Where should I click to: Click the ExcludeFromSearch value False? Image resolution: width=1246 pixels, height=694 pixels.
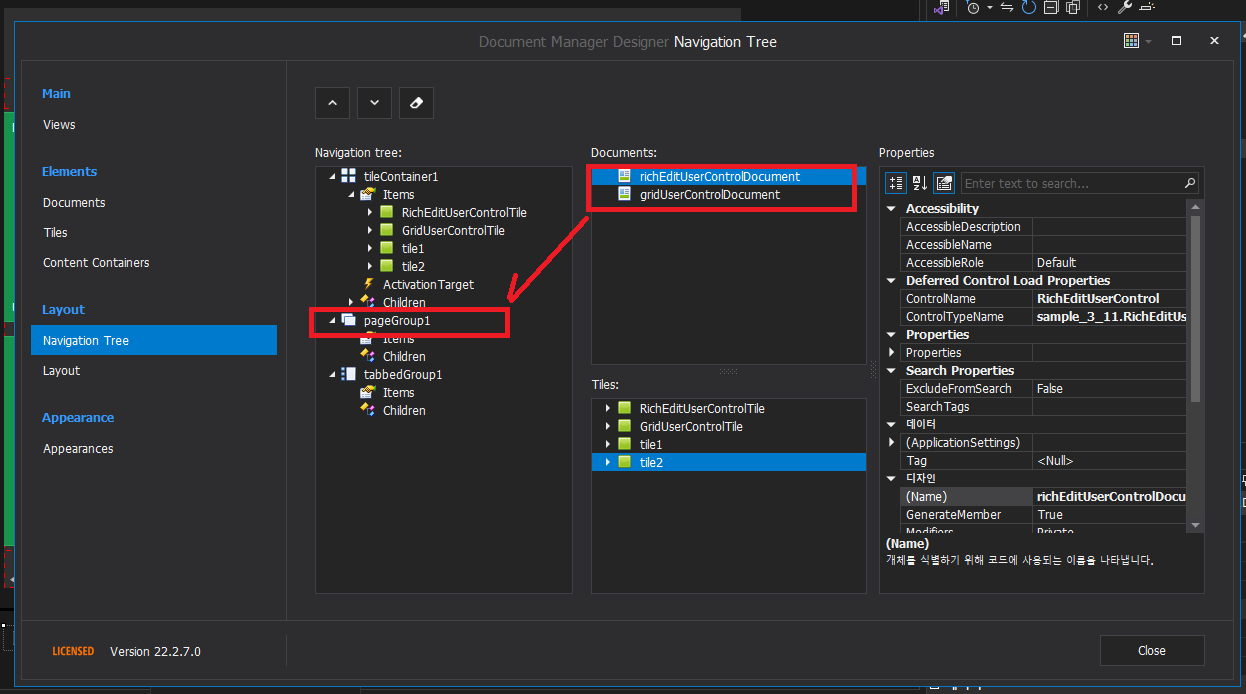tap(1050, 388)
